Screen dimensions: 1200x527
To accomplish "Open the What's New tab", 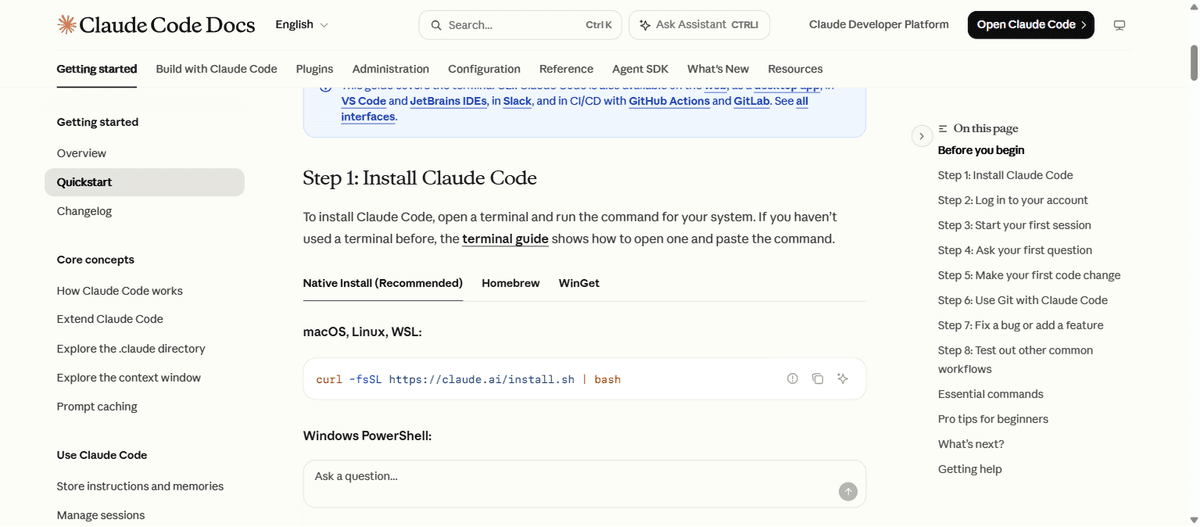I will point(718,69).
